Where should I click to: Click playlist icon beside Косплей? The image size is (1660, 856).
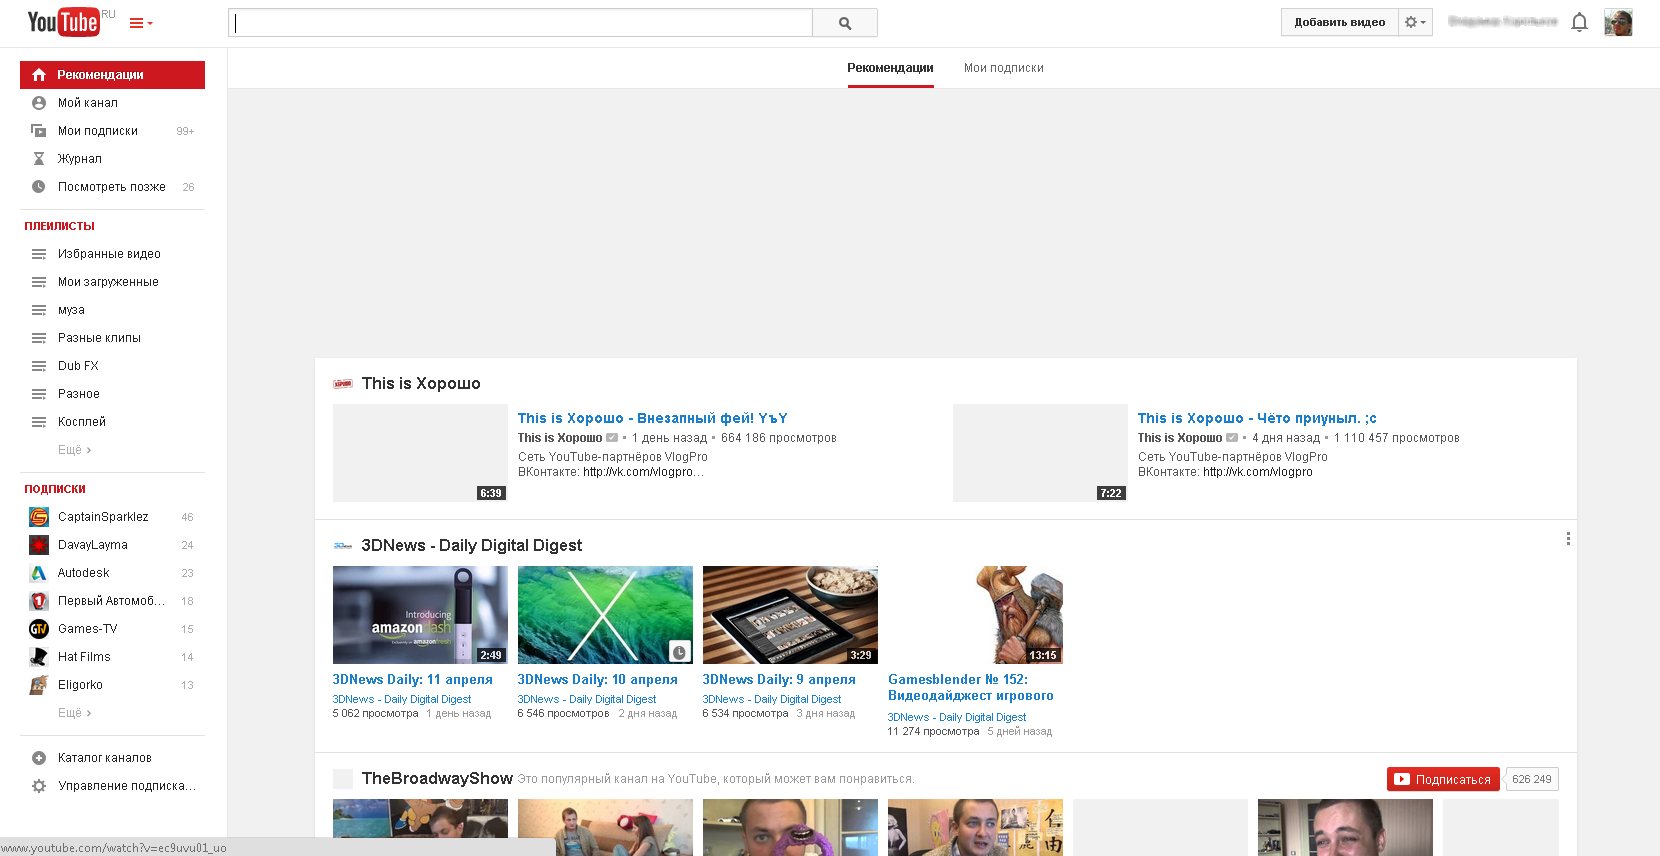coord(39,422)
